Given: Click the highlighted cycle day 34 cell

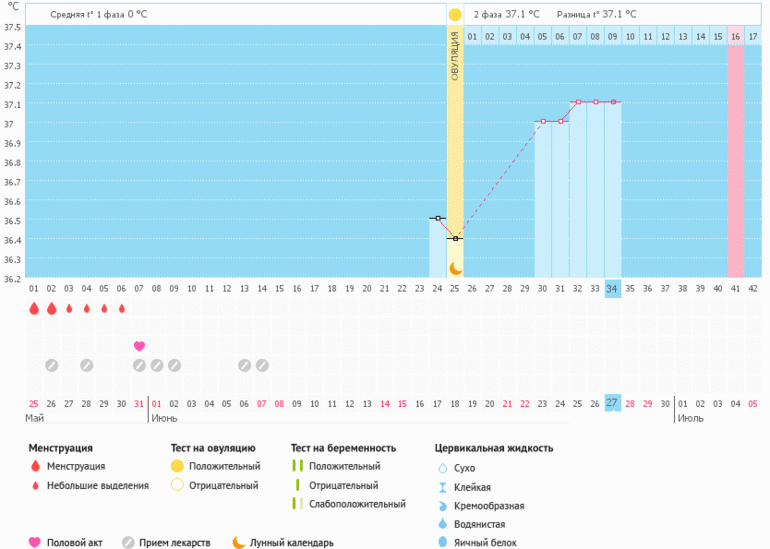Looking at the screenshot, I should tap(612, 289).
